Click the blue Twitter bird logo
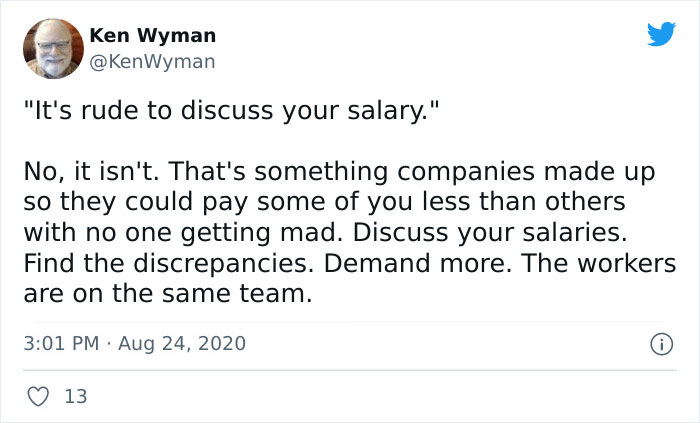Image resolution: width=700 pixels, height=423 pixels. click(661, 36)
